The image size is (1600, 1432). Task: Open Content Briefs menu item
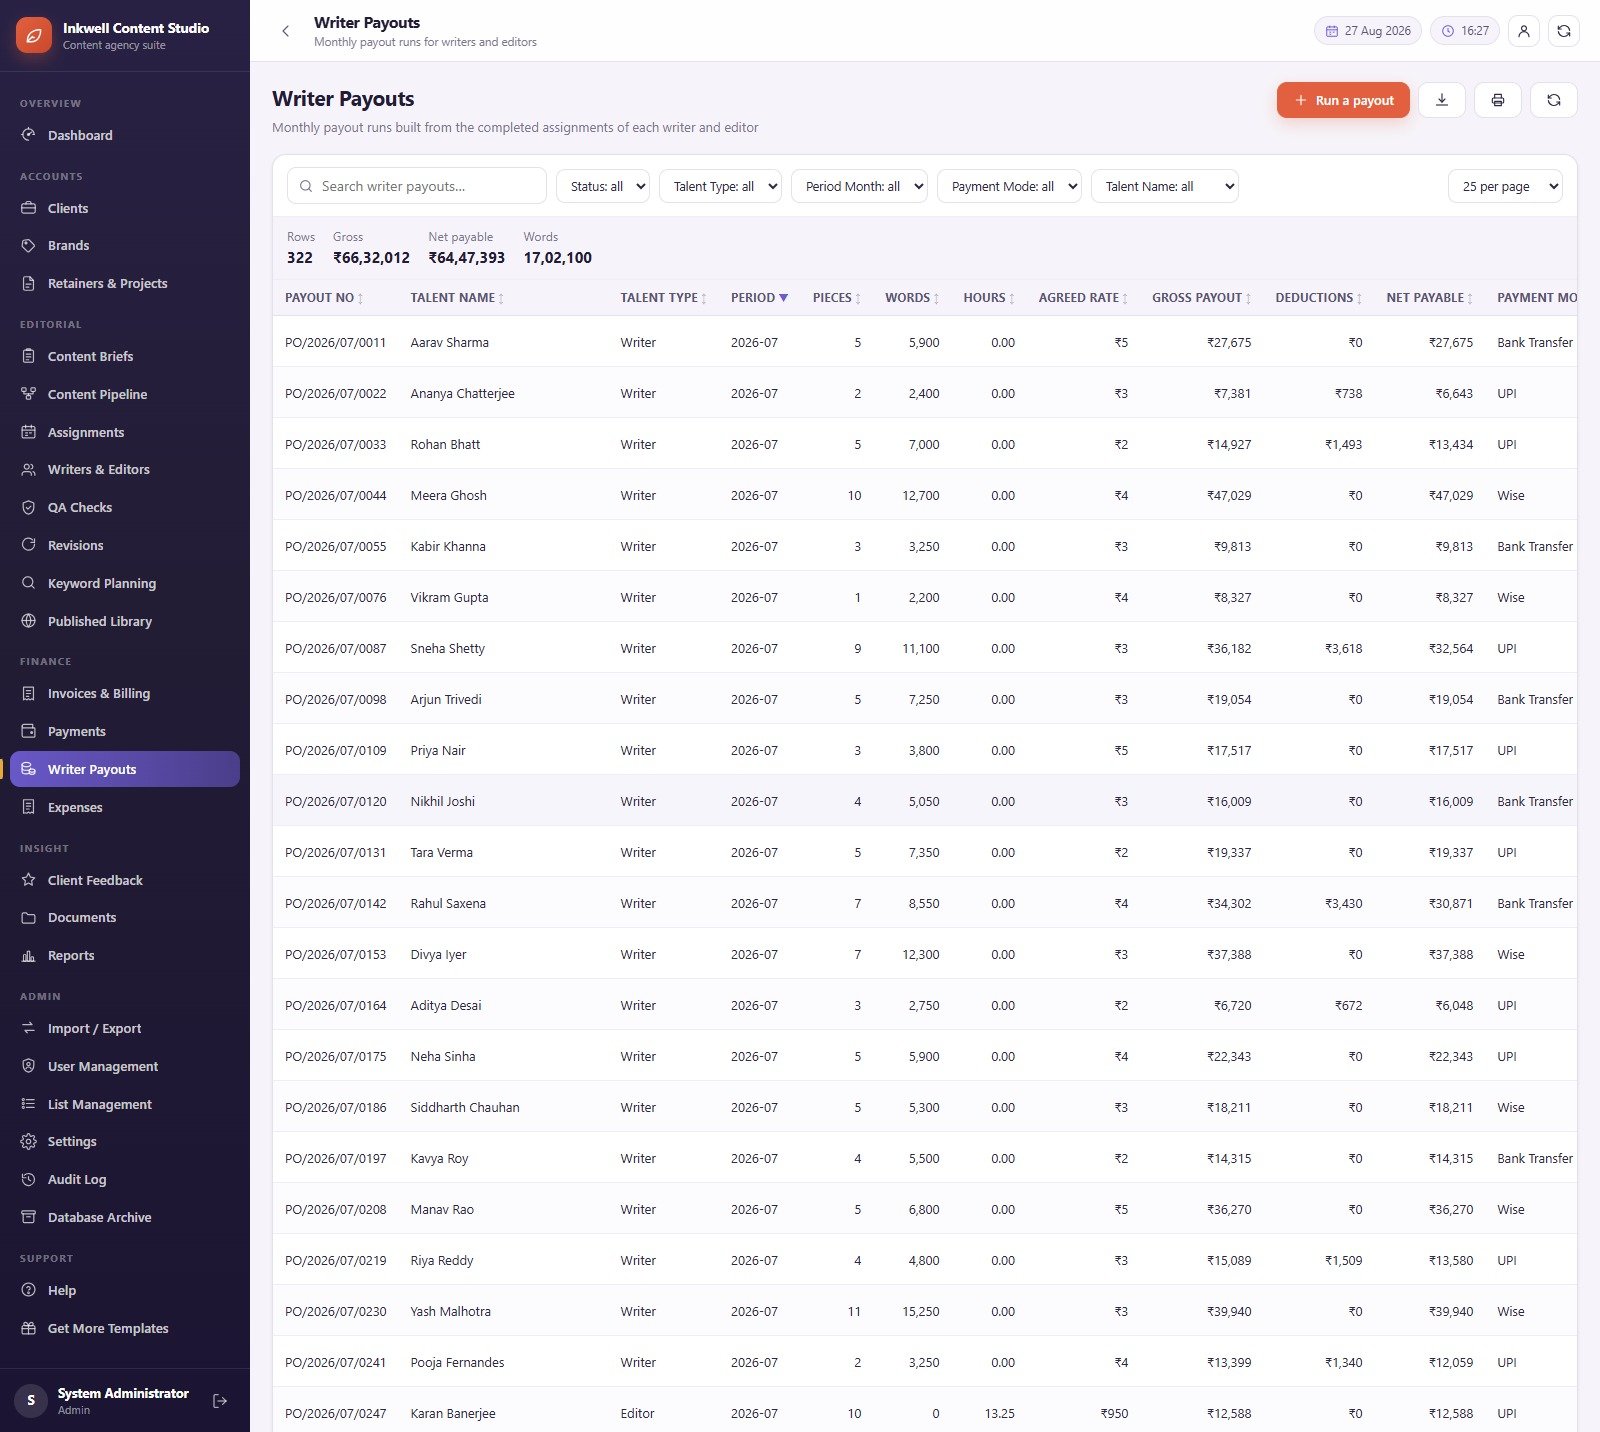(125, 356)
